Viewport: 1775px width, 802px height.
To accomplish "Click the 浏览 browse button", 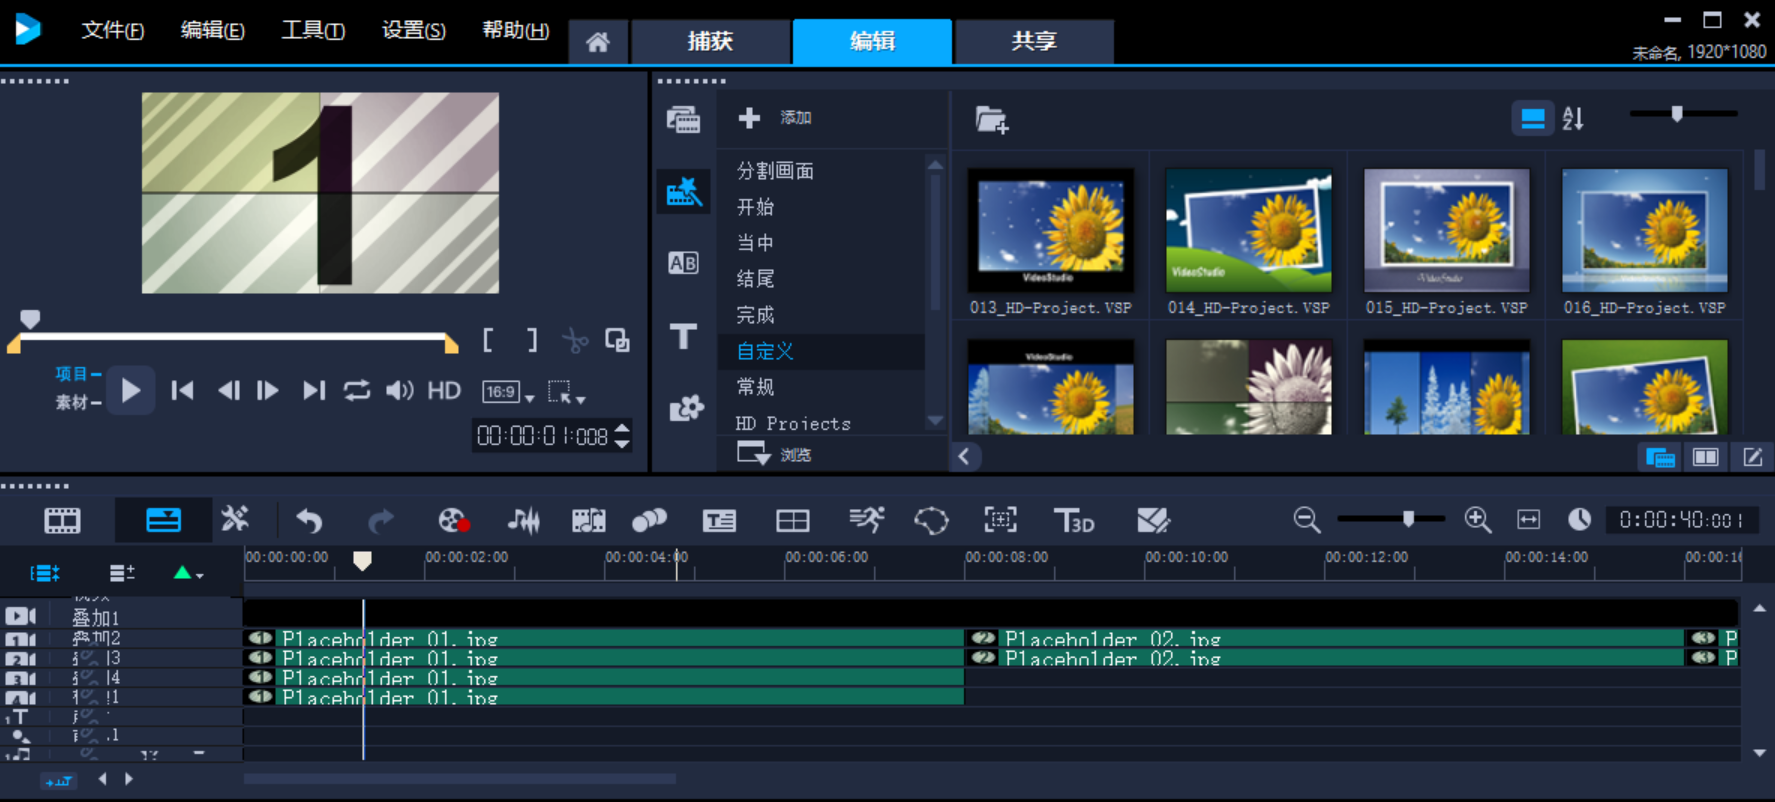I will click(x=775, y=454).
